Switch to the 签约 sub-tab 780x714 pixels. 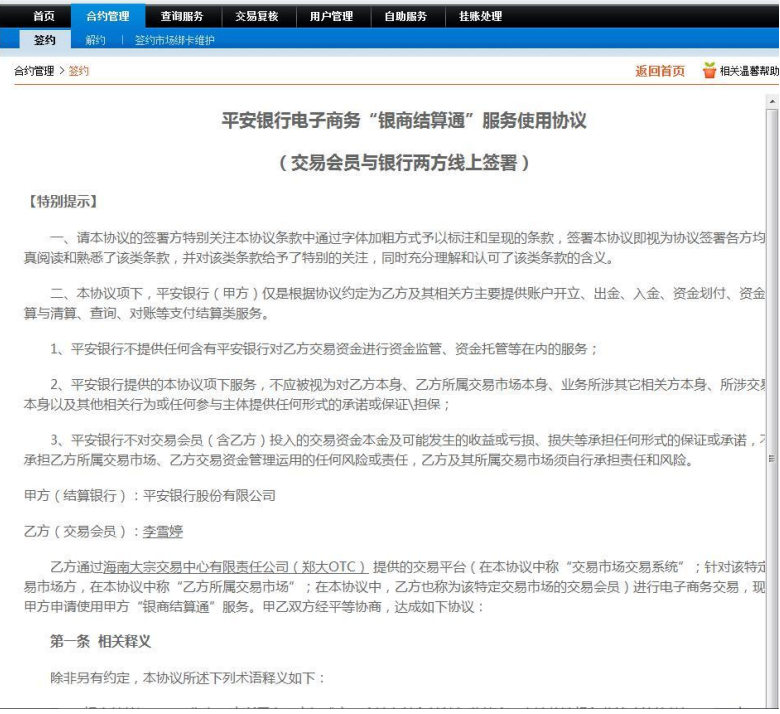click(x=45, y=40)
